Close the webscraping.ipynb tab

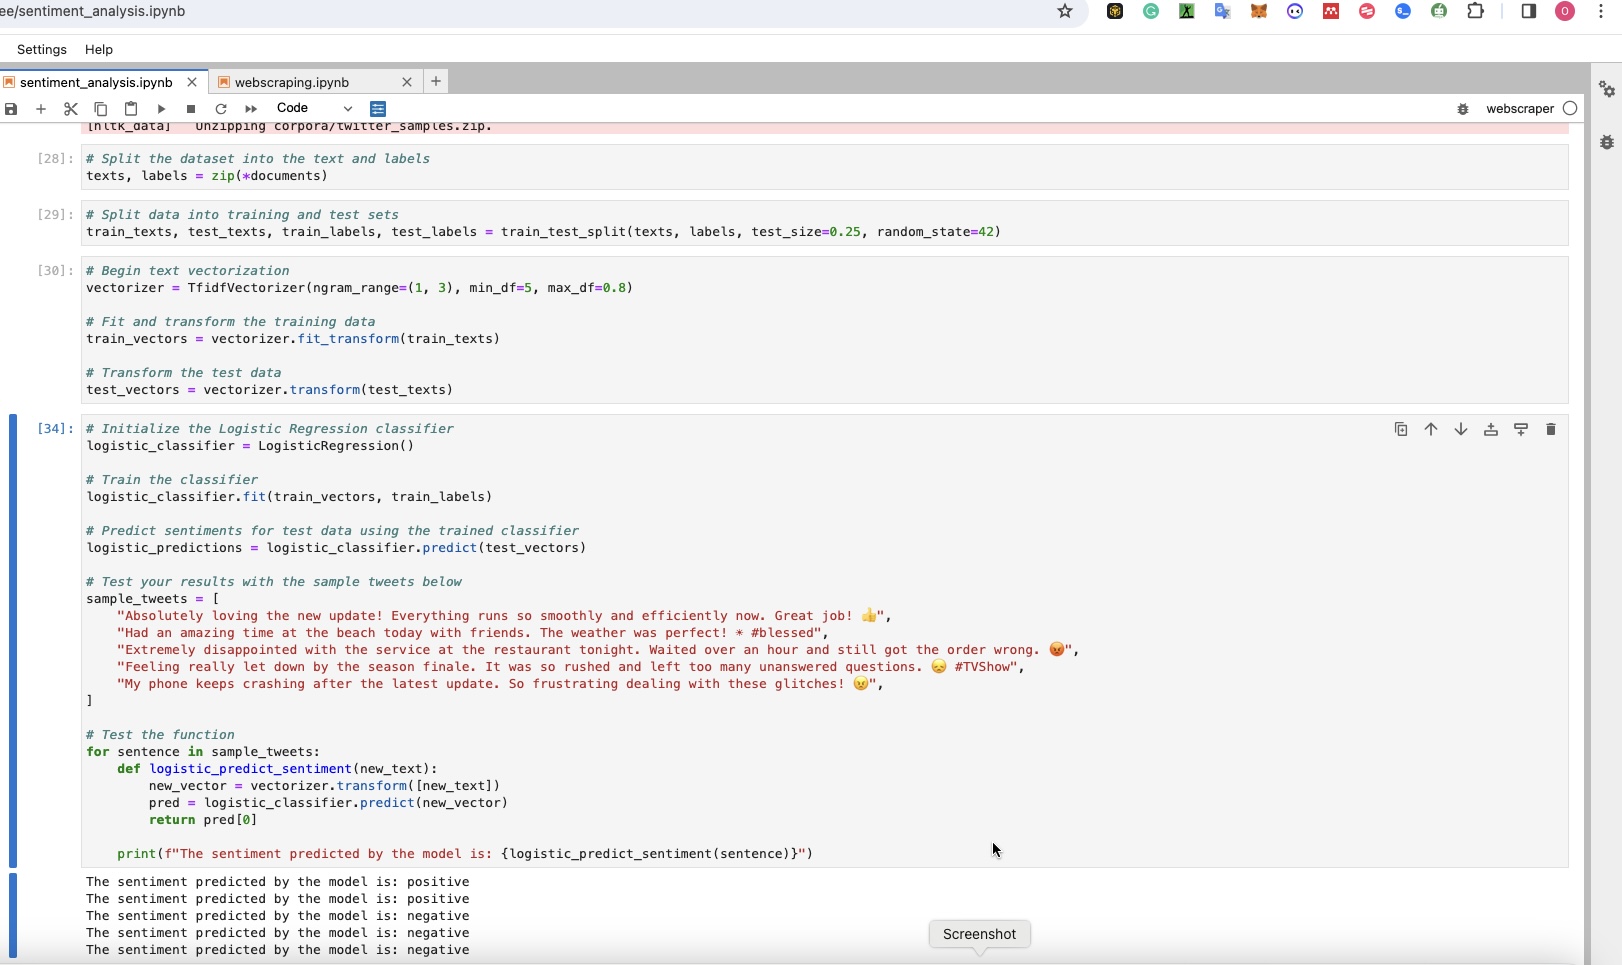407,82
